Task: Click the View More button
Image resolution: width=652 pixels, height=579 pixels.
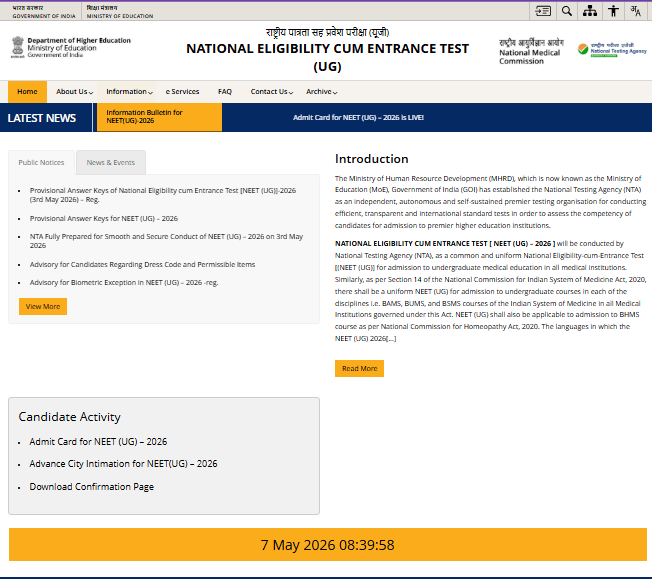Action: tap(43, 307)
